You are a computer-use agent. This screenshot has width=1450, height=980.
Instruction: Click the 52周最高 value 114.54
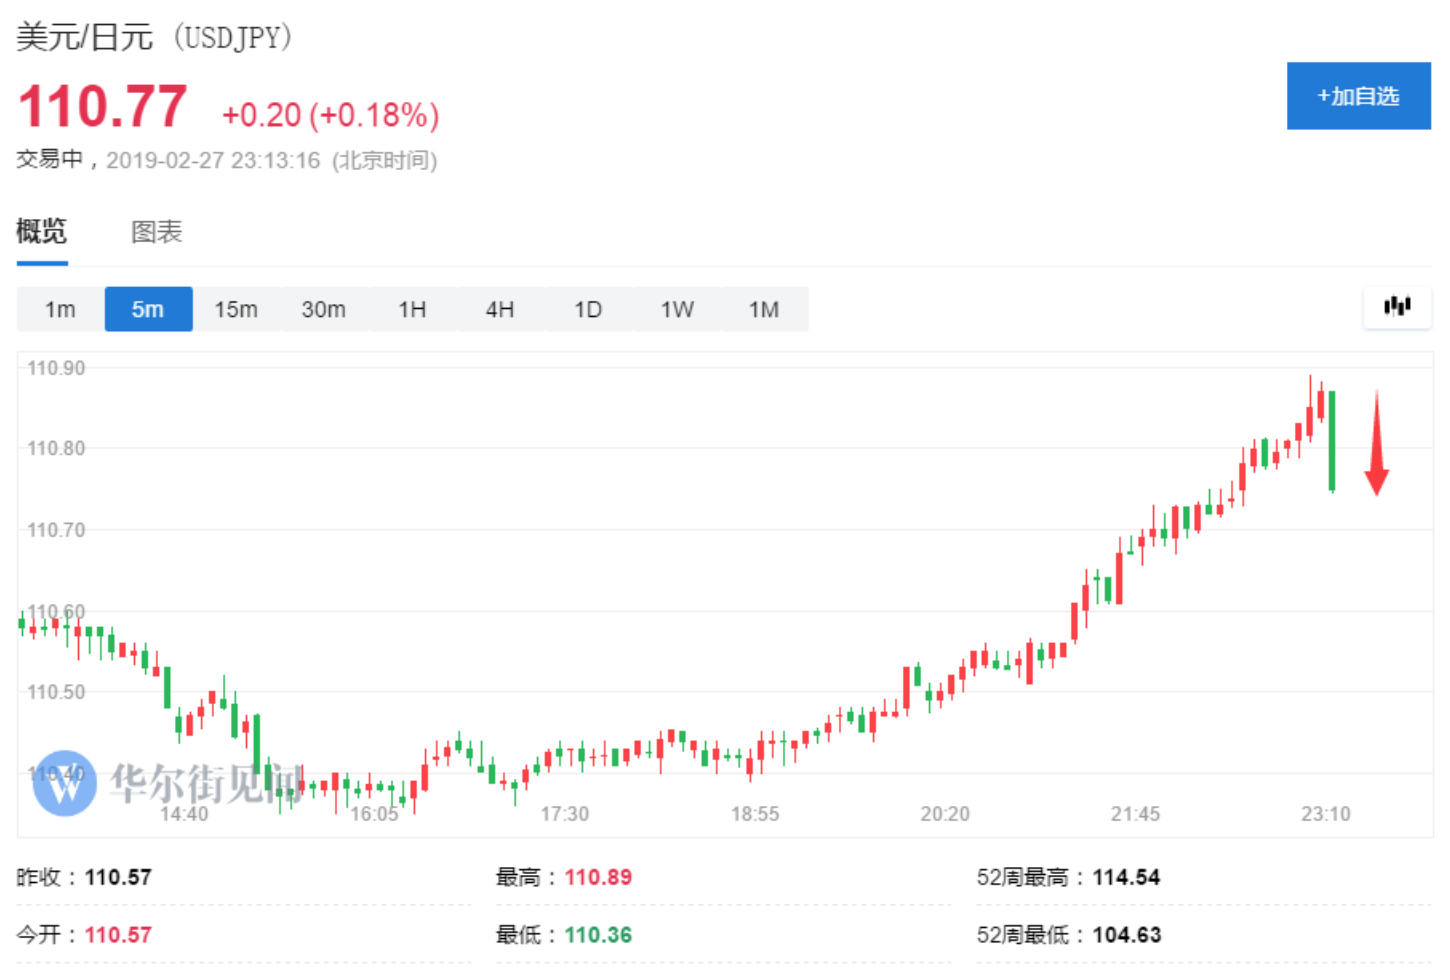[x=1126, y=877]
